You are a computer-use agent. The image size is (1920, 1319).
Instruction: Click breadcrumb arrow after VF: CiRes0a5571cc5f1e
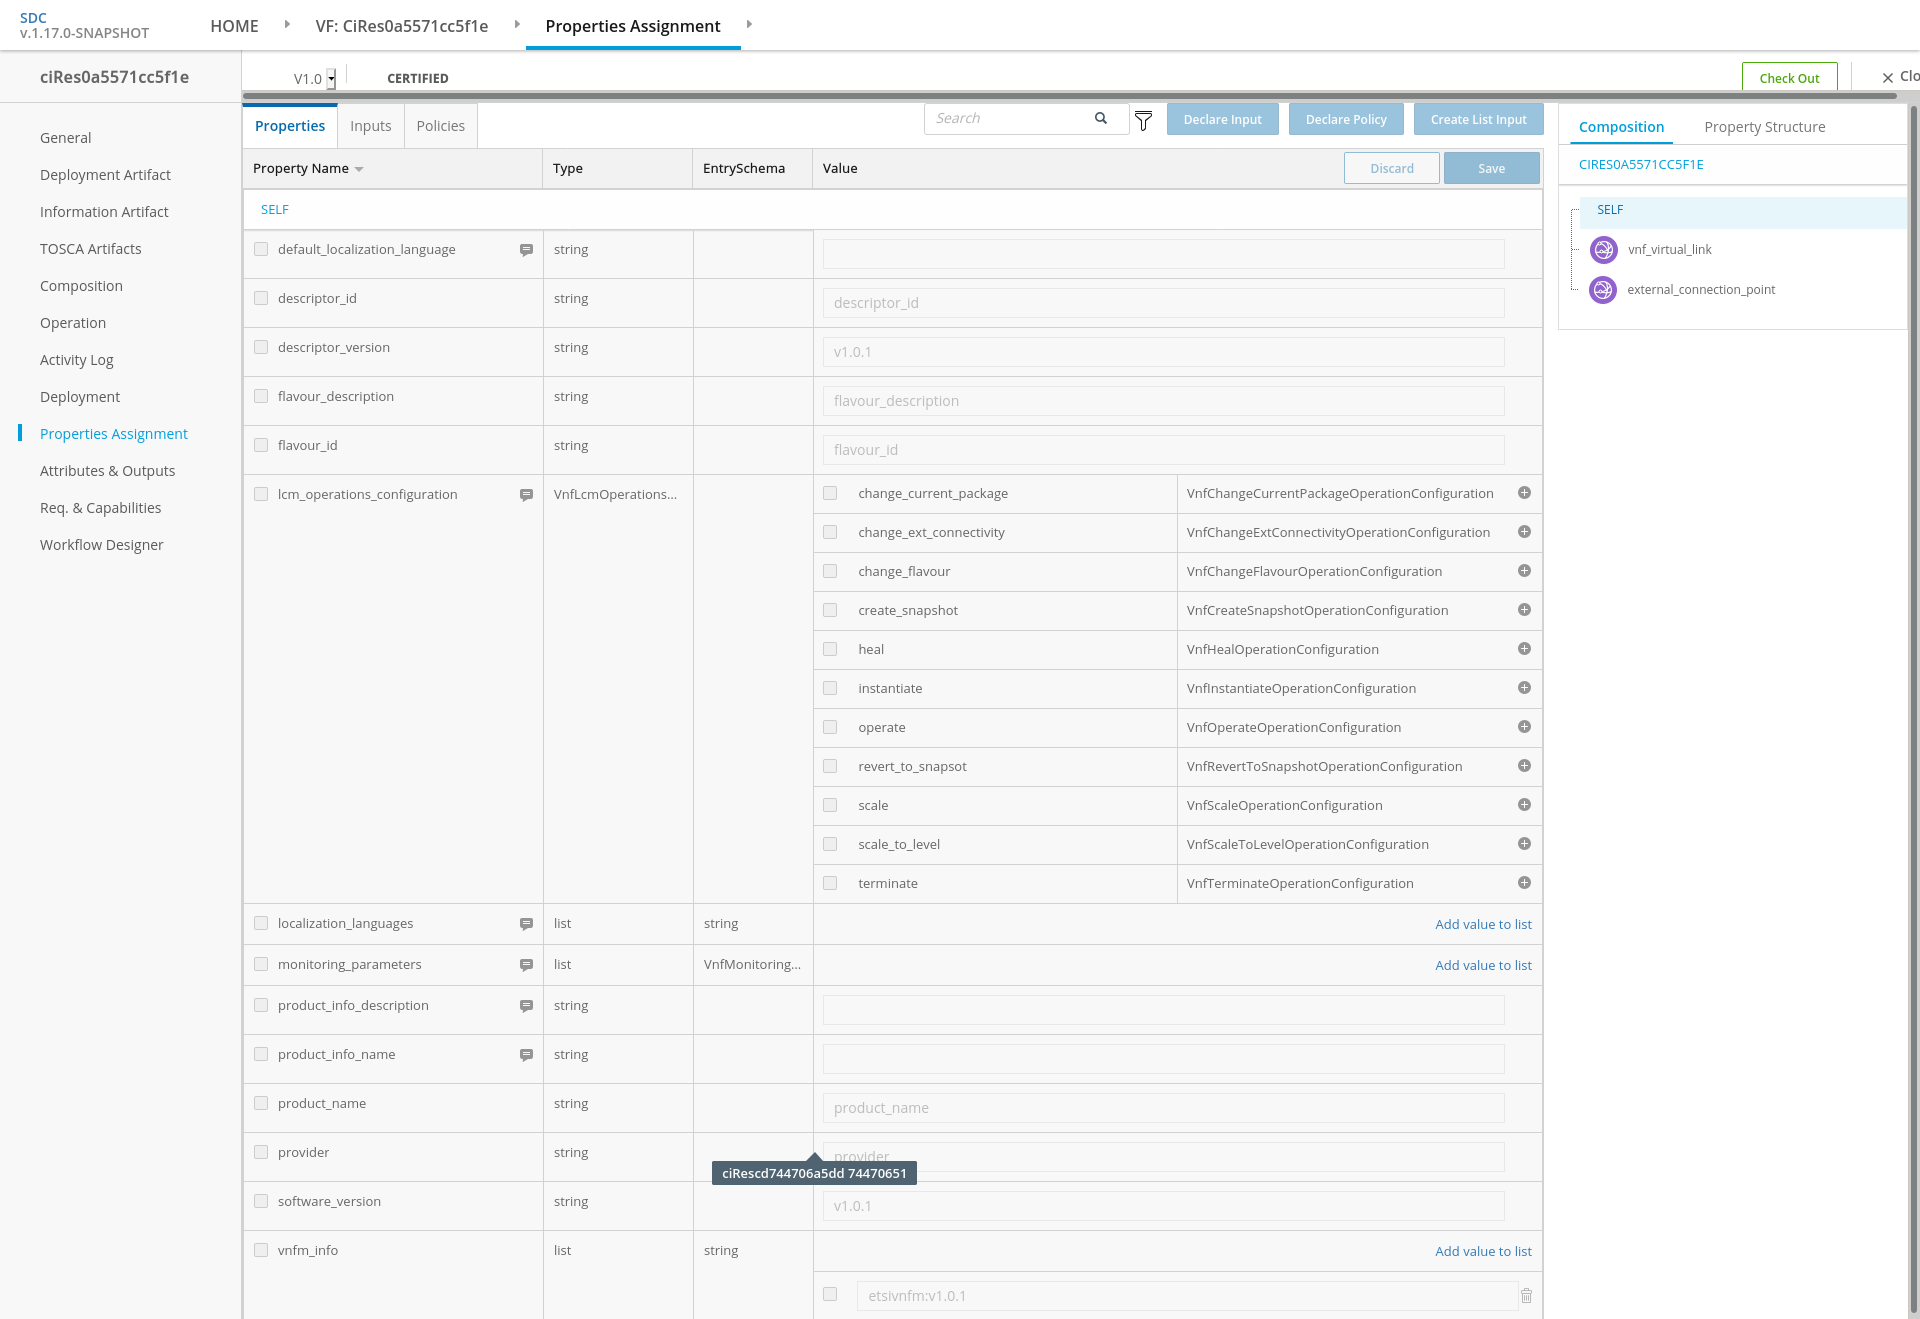517,24
